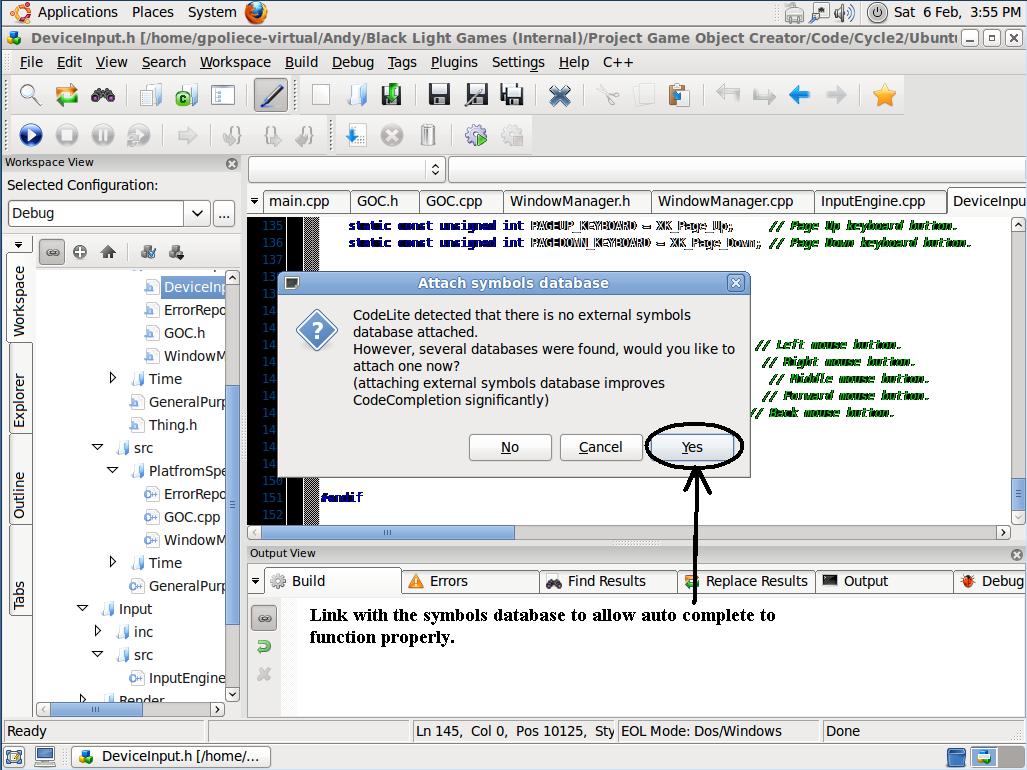Collapse the src folder containing InputEngine
1027x770 pixels.
[x=98, y=654]
